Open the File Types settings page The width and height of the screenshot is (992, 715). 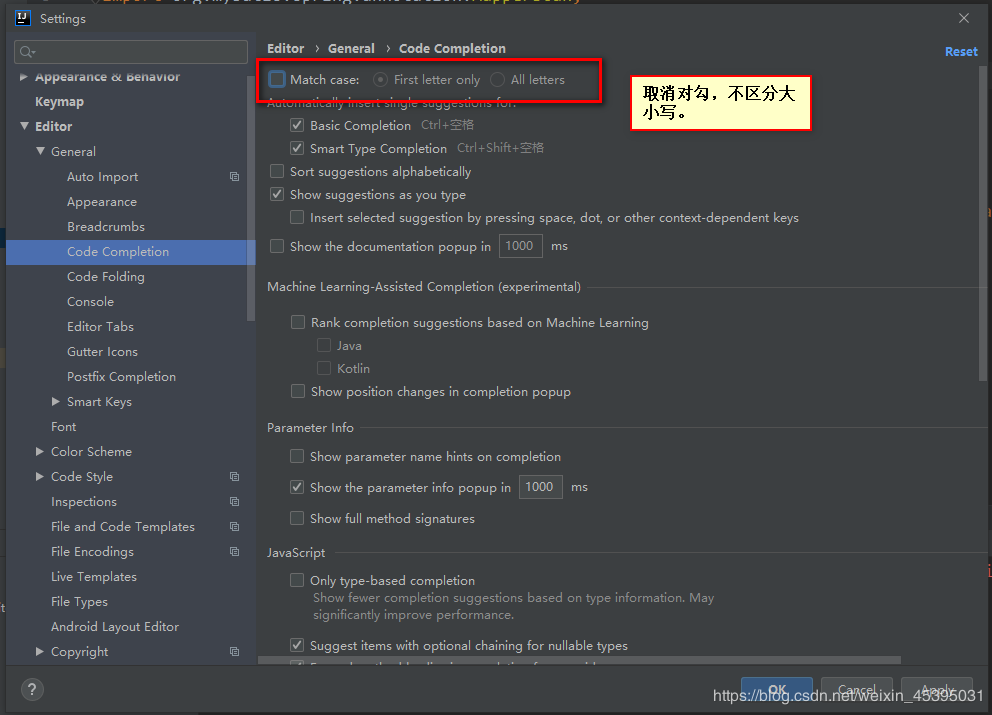[79, 602]
